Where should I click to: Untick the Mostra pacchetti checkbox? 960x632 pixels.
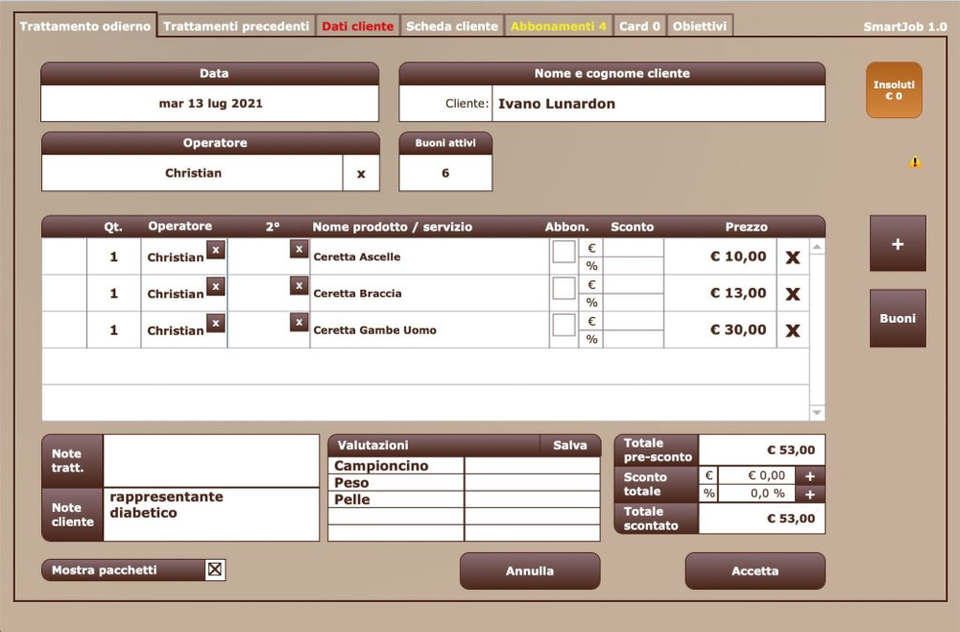coord(214,568)
